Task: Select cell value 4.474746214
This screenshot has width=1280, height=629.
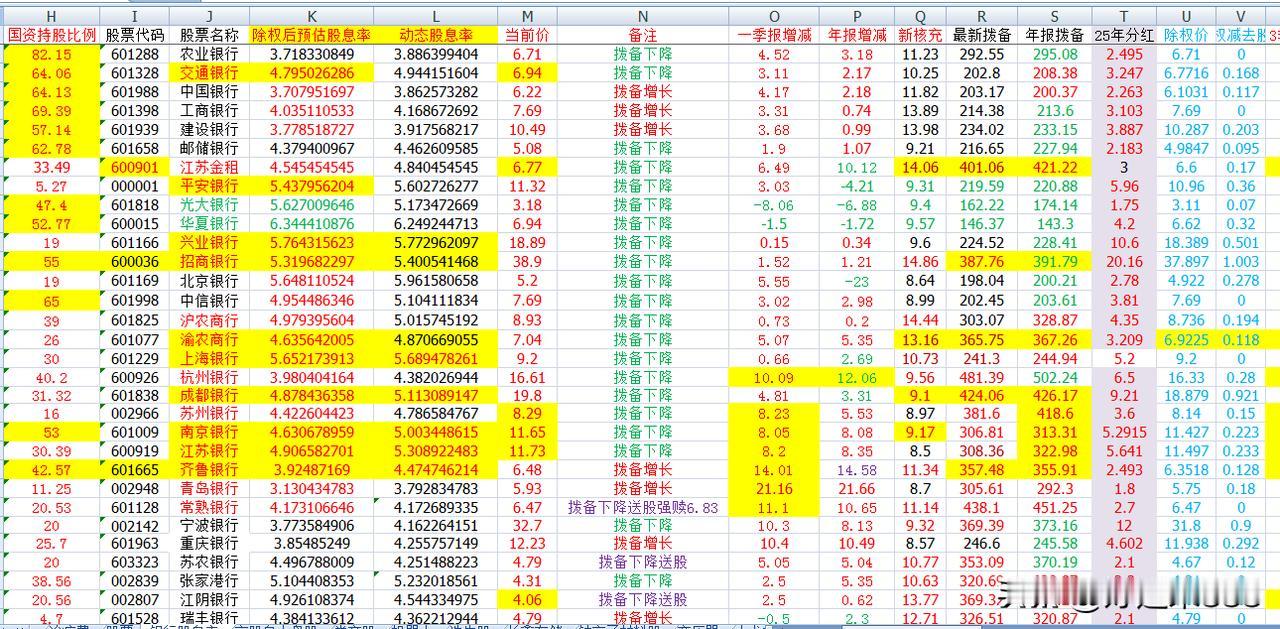Action: pyautogui.click(x=436, y=470)
